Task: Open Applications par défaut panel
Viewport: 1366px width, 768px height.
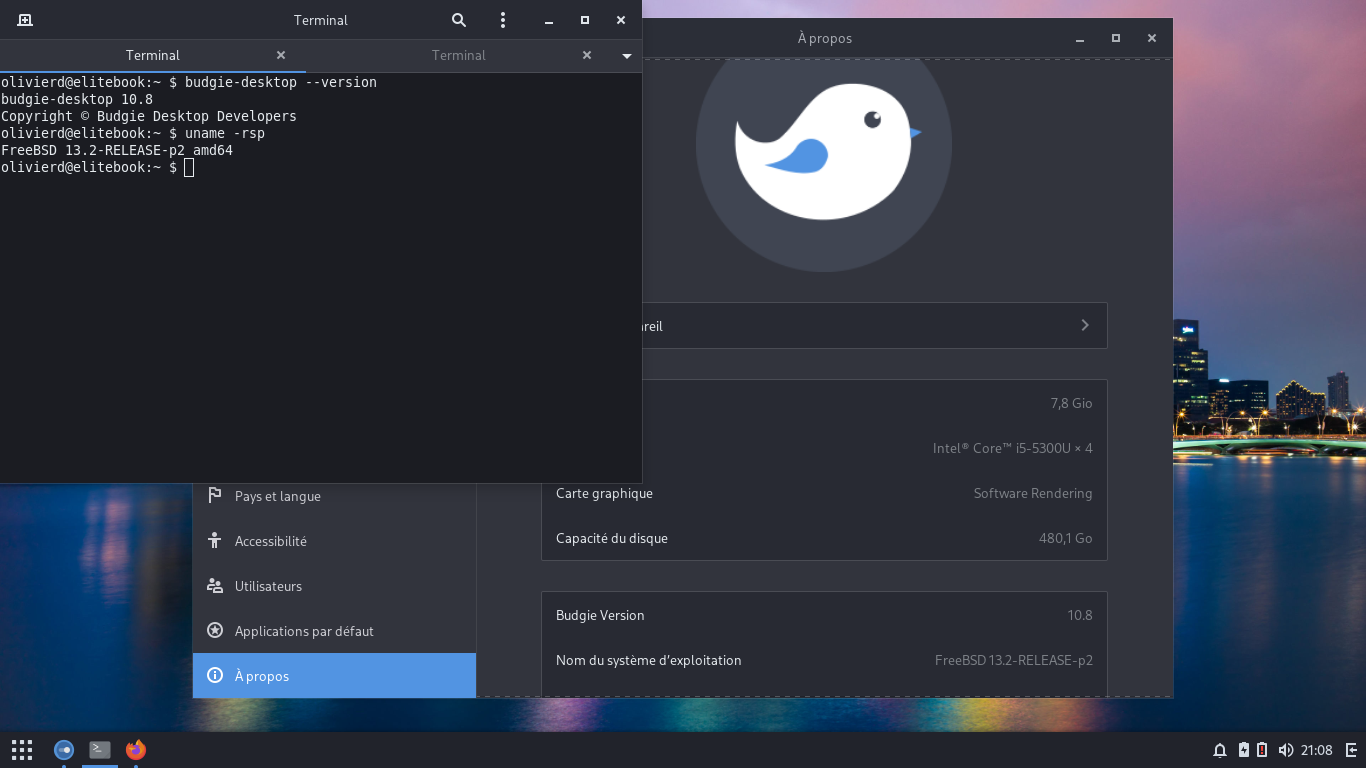Action: [x=304, y=631]
